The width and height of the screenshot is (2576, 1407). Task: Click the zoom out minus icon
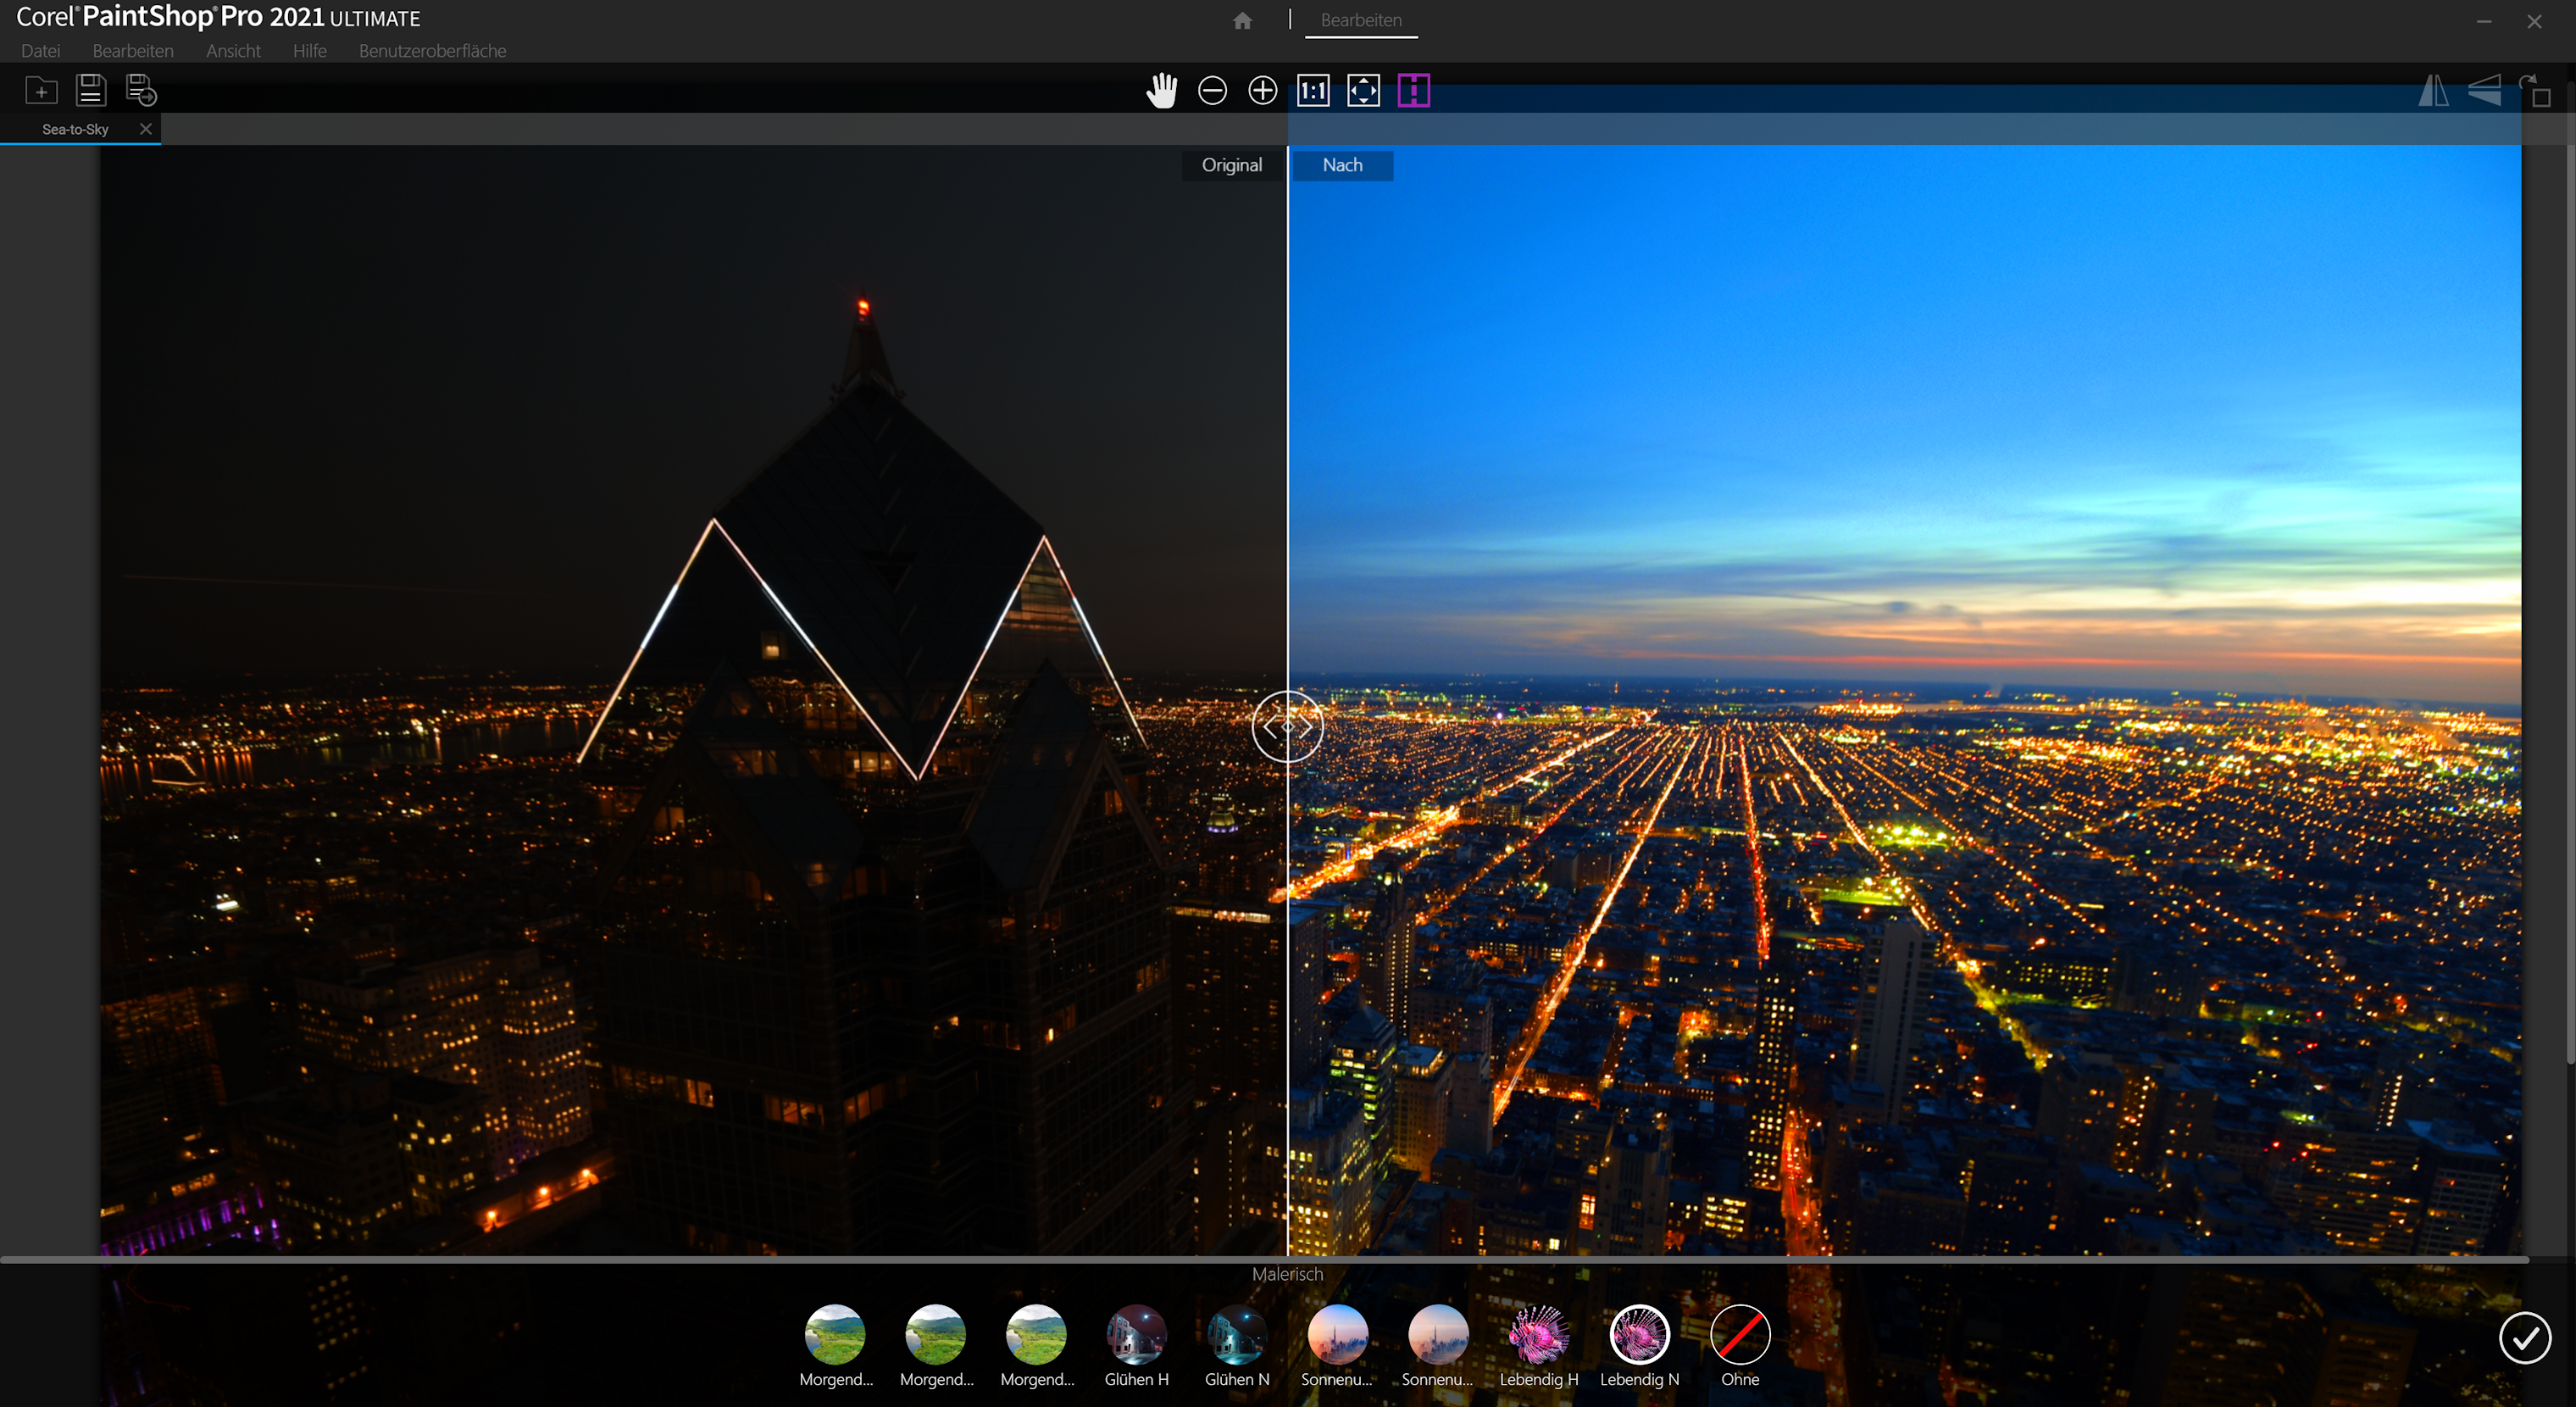1212,91
